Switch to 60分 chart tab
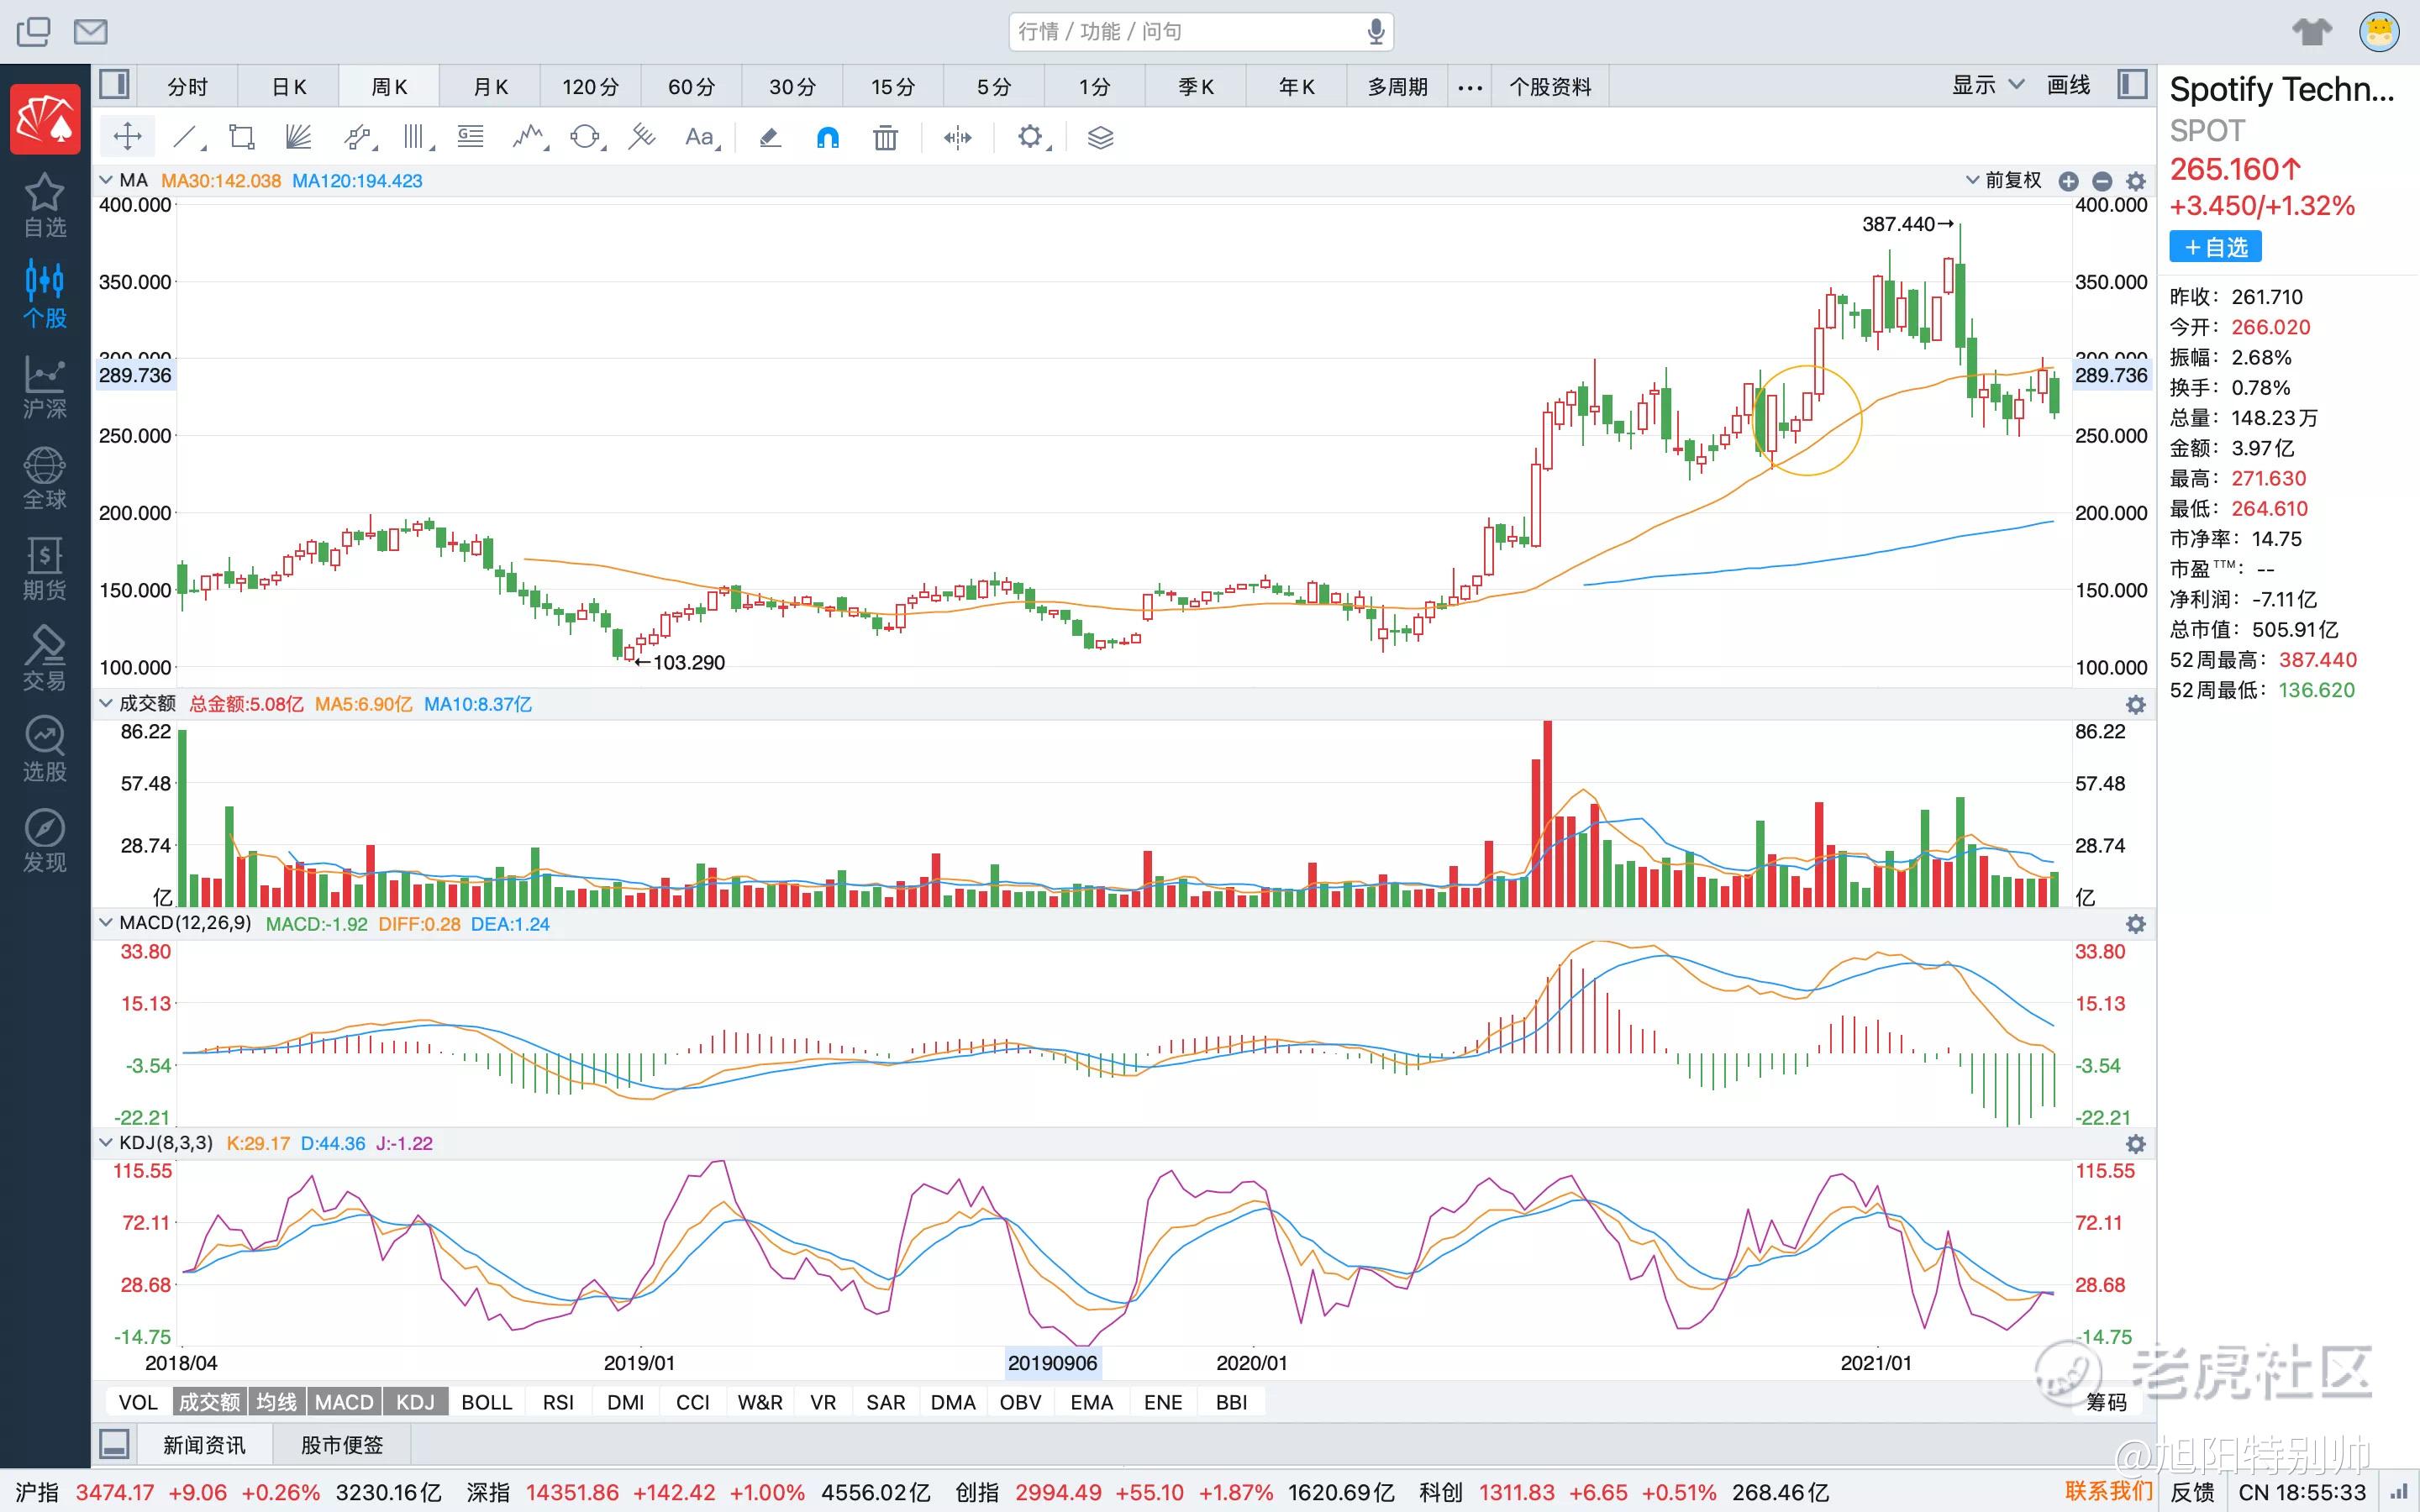The width and height of the screenshot is (2420, 1512). pos(692,87)
